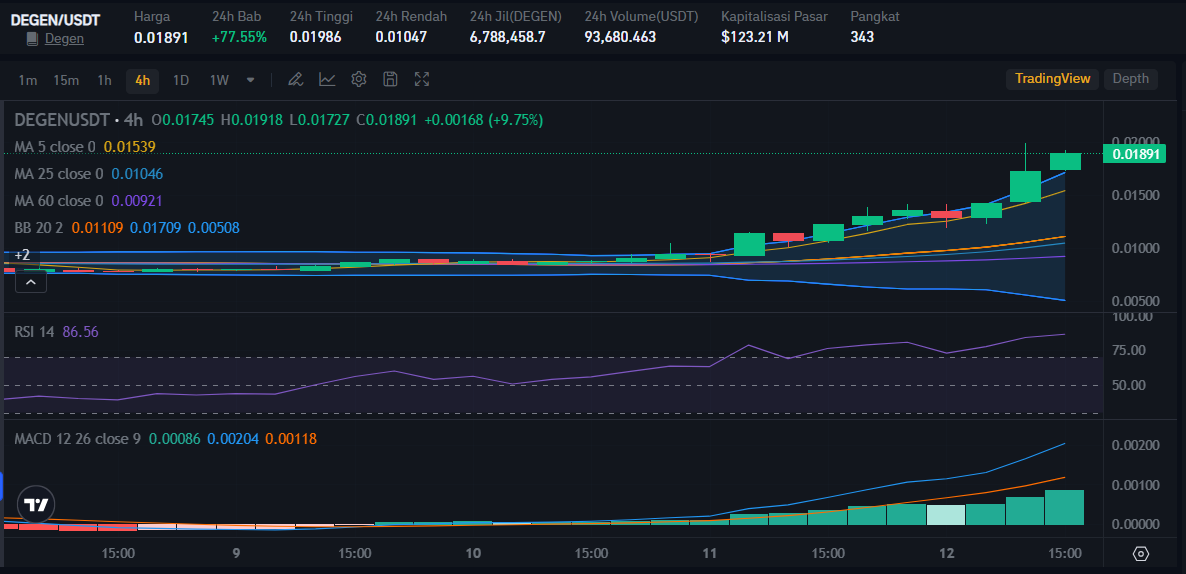Click the Pangkat value 343
This screenshot has width=1186, height=574.
click(862, 37)
